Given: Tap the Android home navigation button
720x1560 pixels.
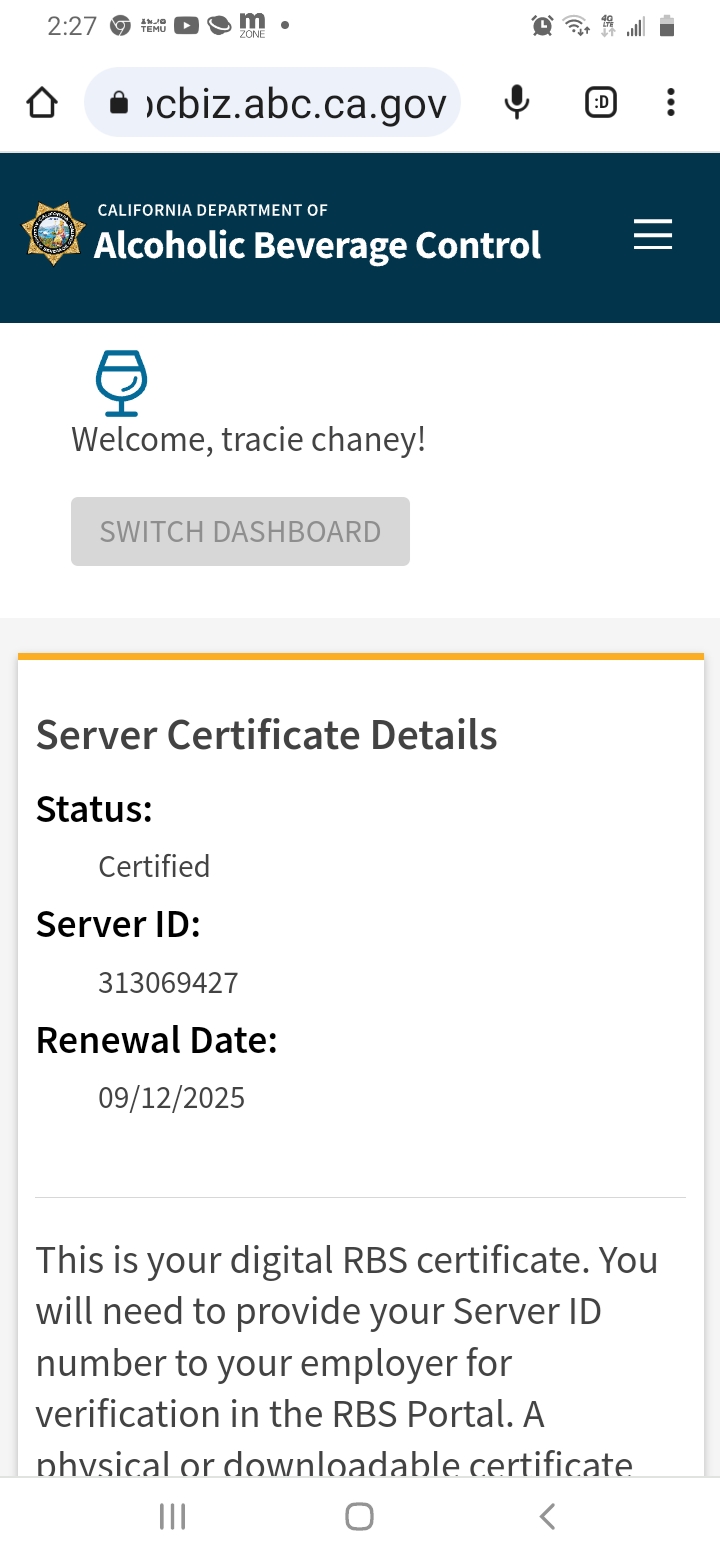Looking at the screenshot, I should [x=359, y=1517].
